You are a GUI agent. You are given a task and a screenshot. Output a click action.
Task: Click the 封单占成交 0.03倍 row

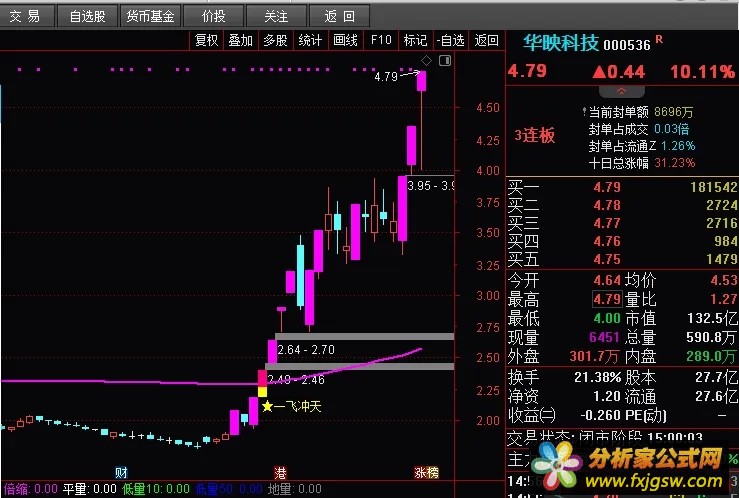(639, 129)
